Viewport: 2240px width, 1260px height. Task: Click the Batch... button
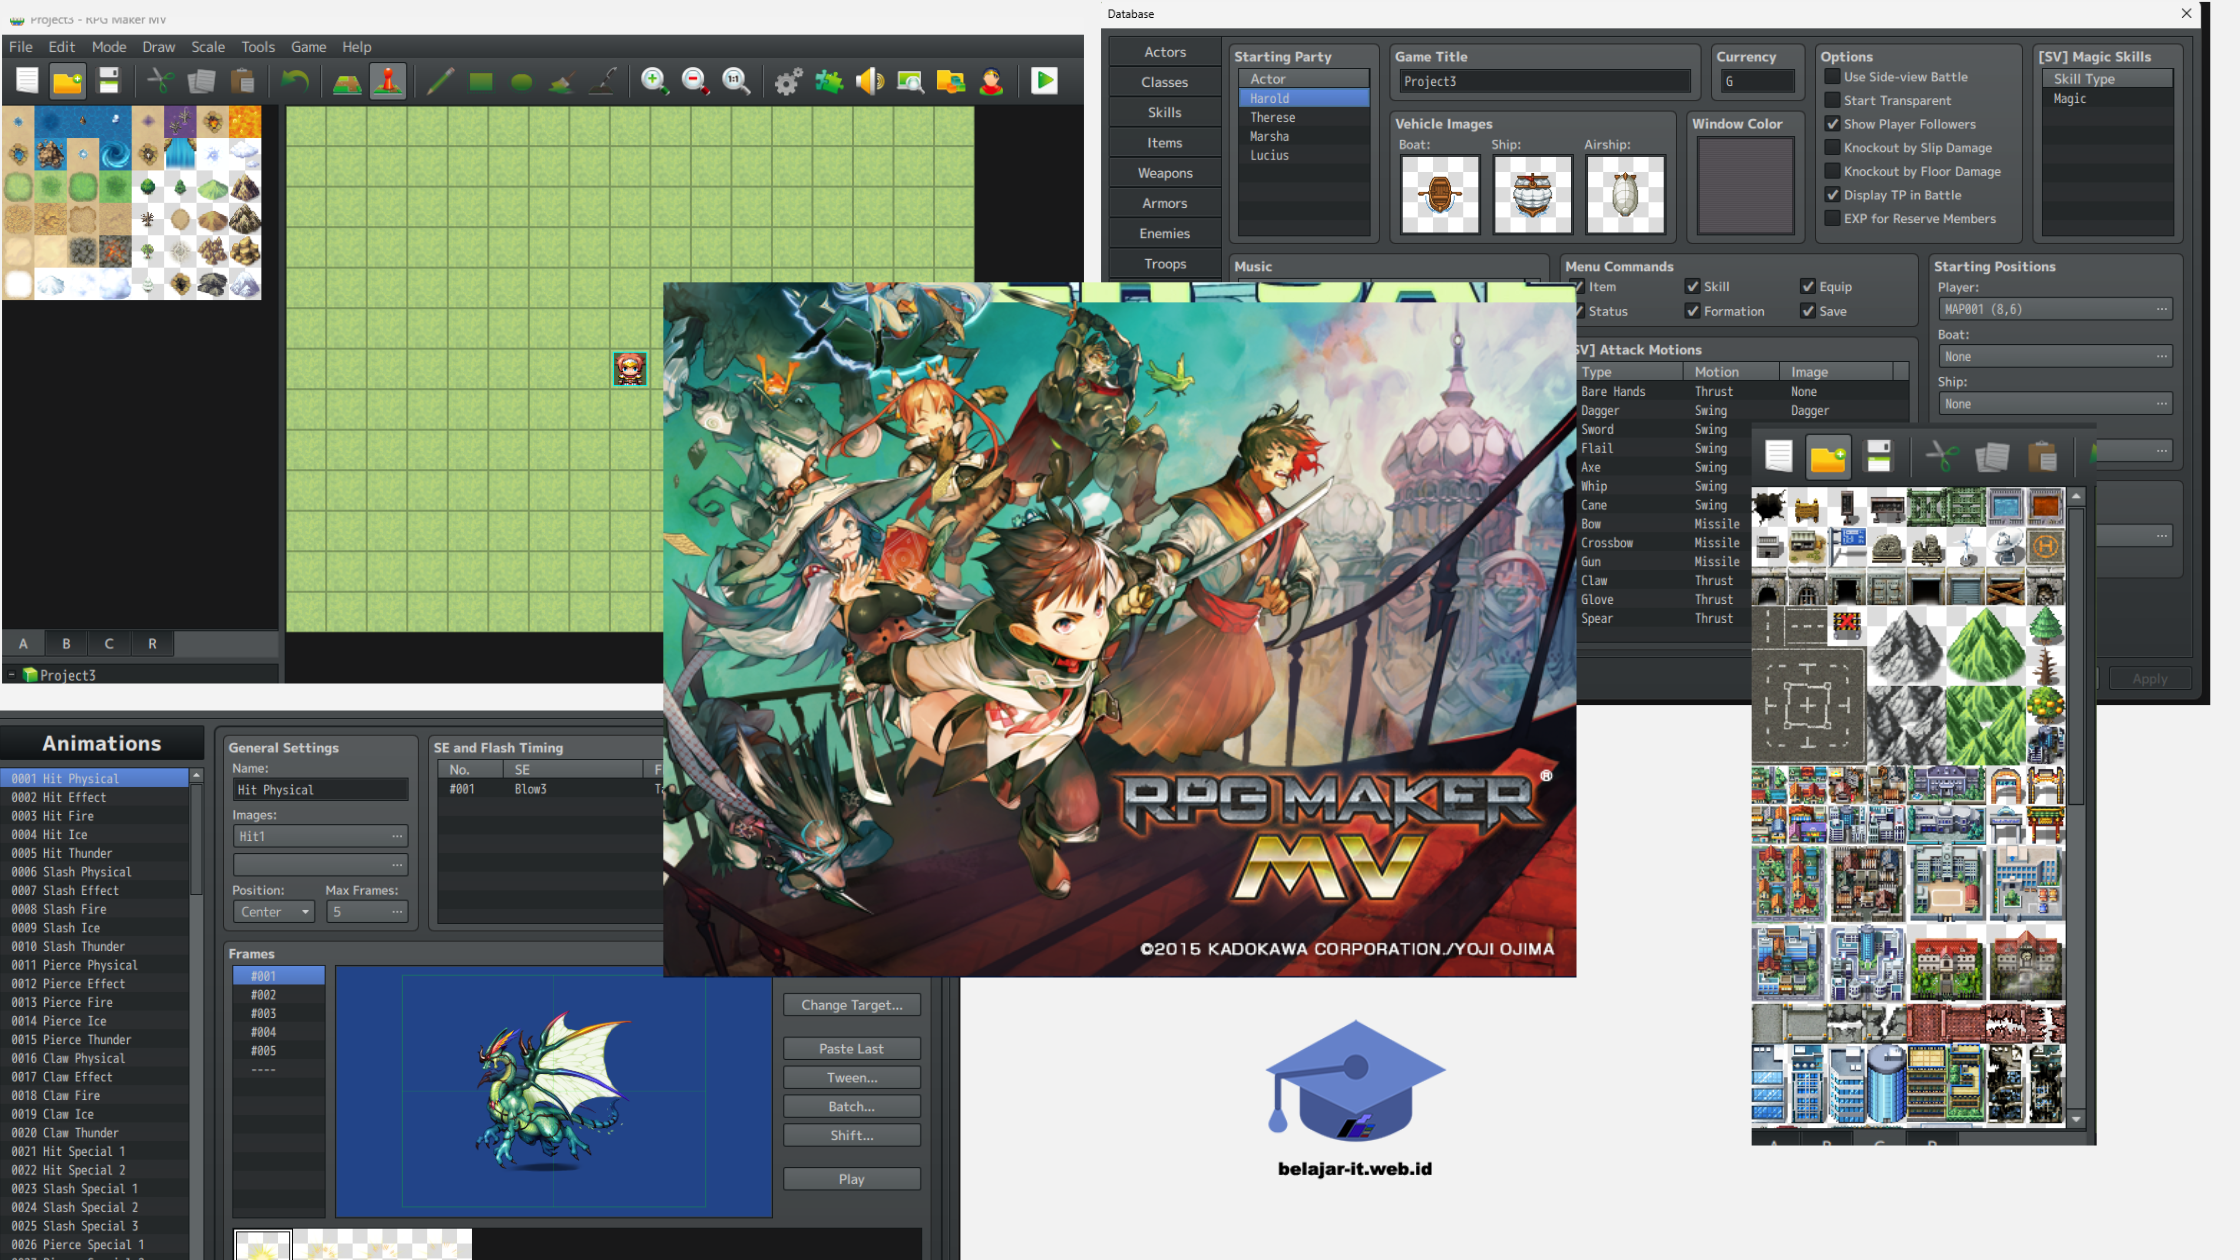(x=851, y=1107)
